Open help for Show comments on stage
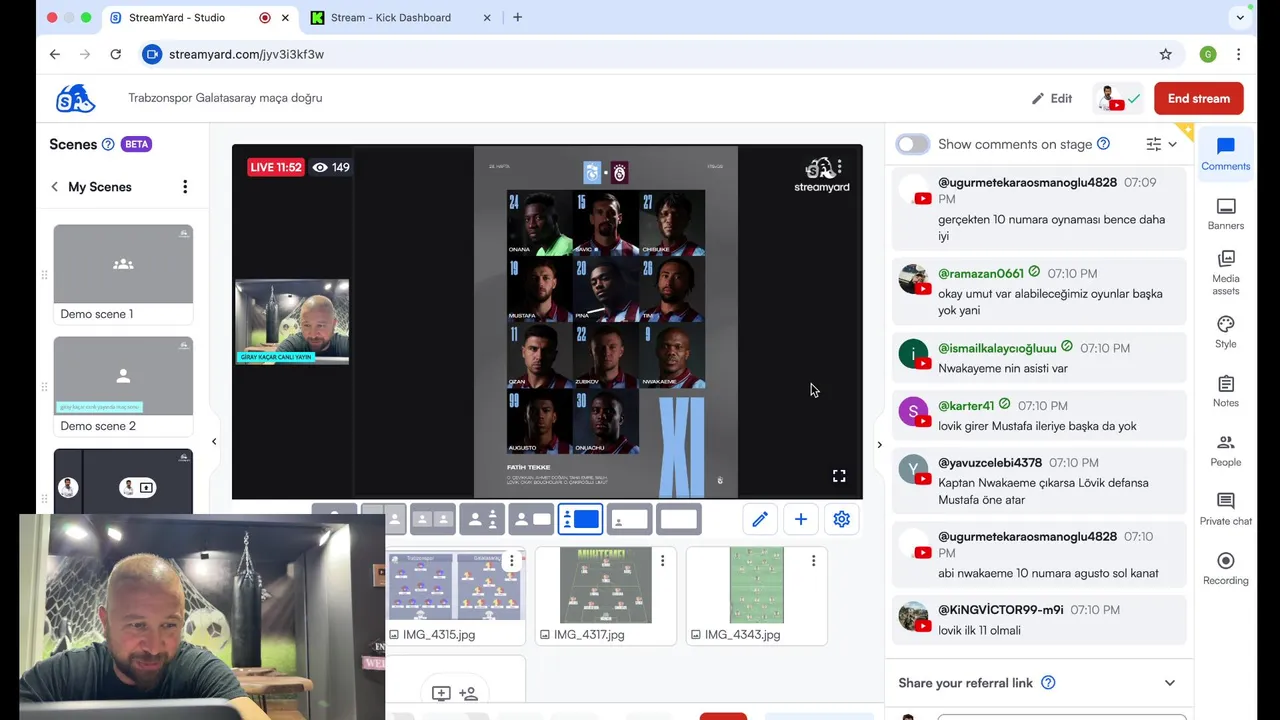This screenshot has width=1280, height=720. tap(1103, 144)
